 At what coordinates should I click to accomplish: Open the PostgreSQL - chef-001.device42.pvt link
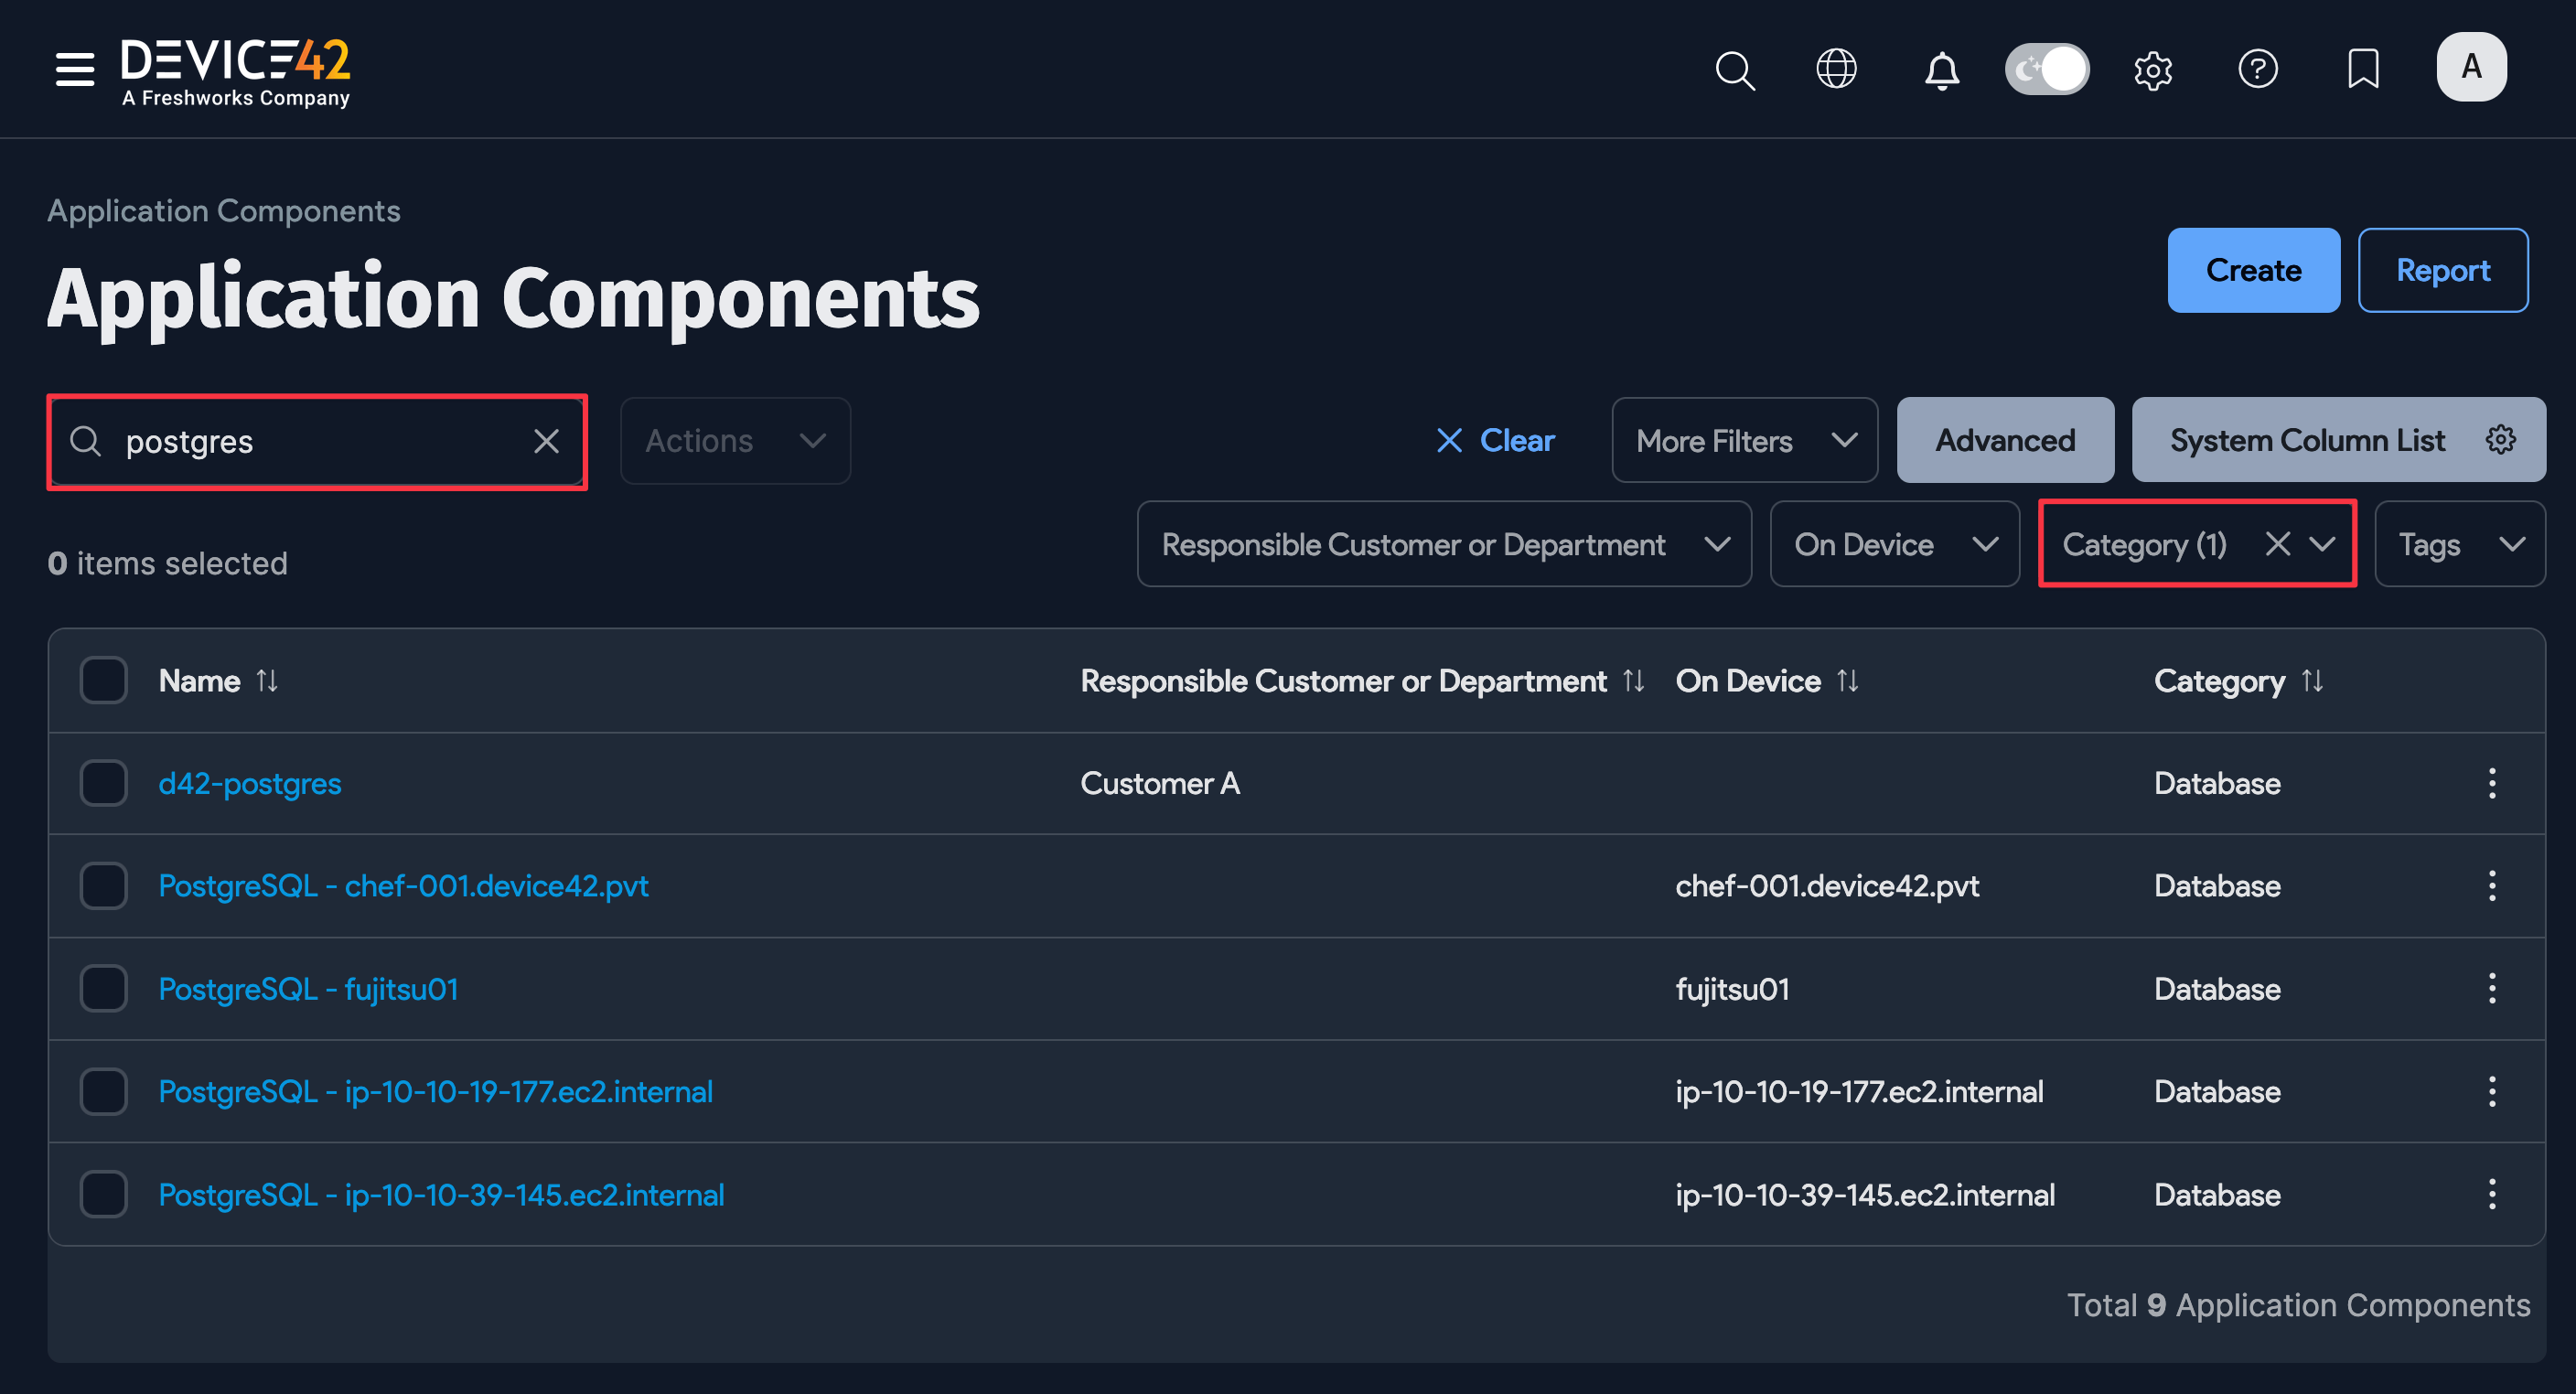point(403,885)
